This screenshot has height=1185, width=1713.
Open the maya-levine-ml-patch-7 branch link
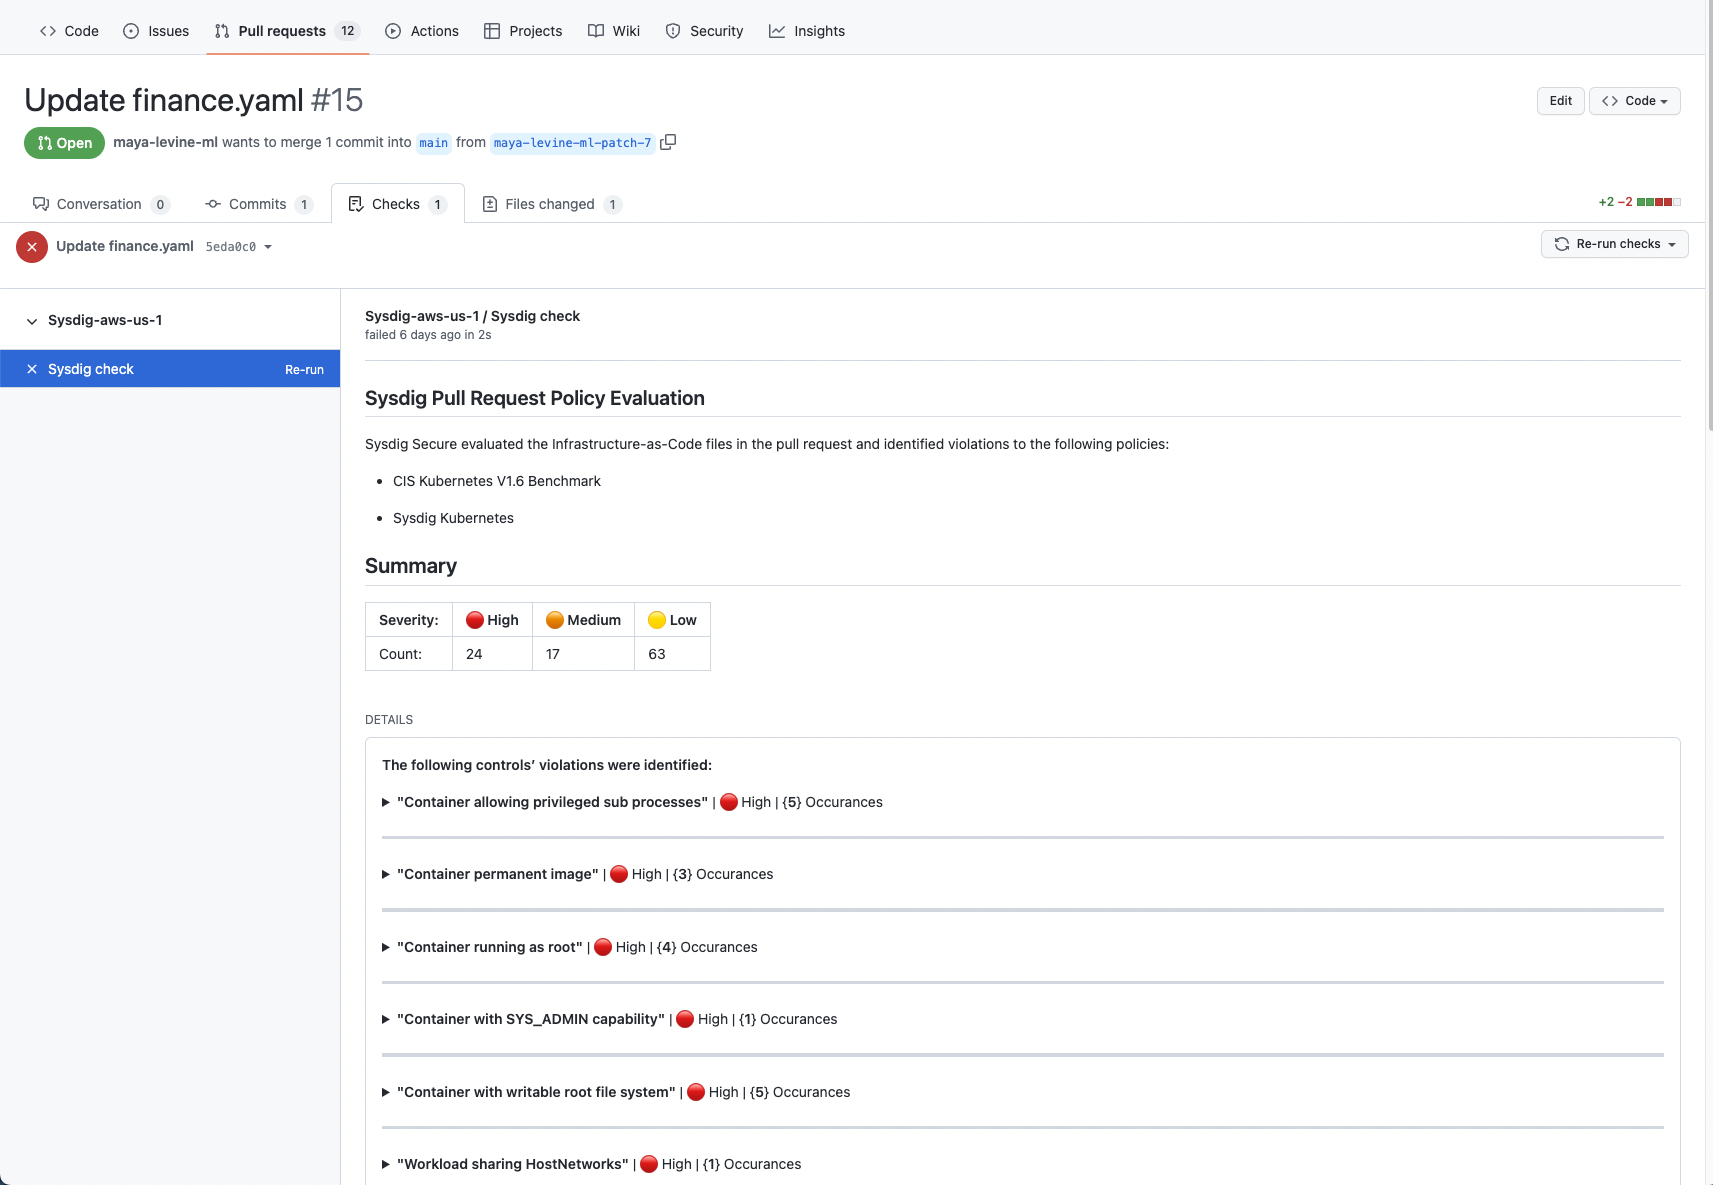coord(571,142)
